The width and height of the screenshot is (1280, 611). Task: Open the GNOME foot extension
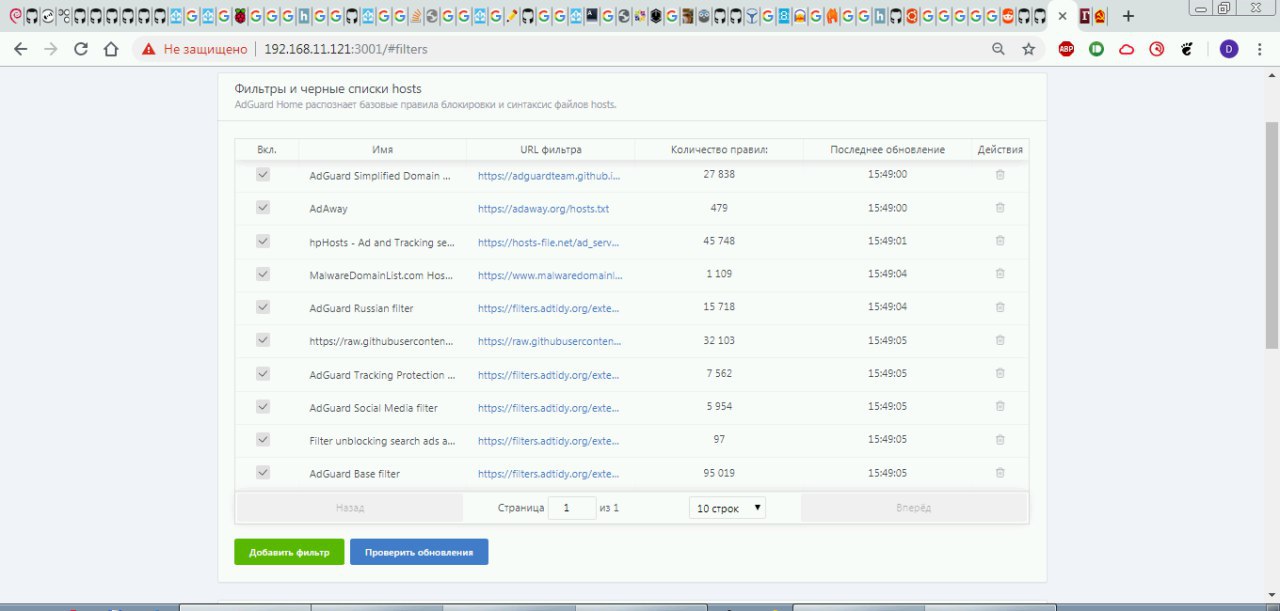pyautogui.click(x=1187, y=49)
